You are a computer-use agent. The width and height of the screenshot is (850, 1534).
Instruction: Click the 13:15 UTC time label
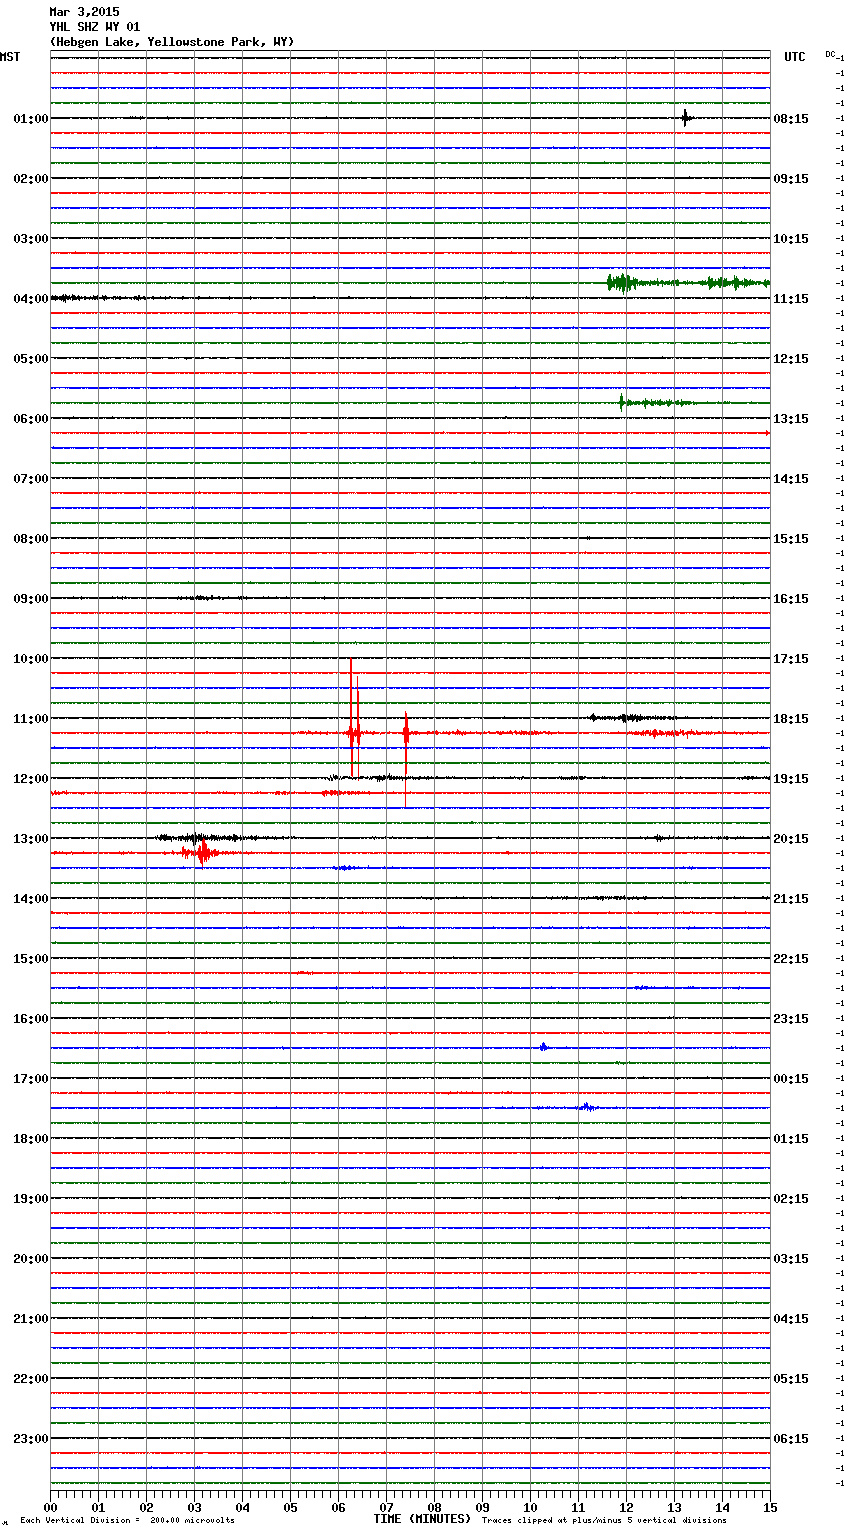pyautogui.click(x=791, y=419)
